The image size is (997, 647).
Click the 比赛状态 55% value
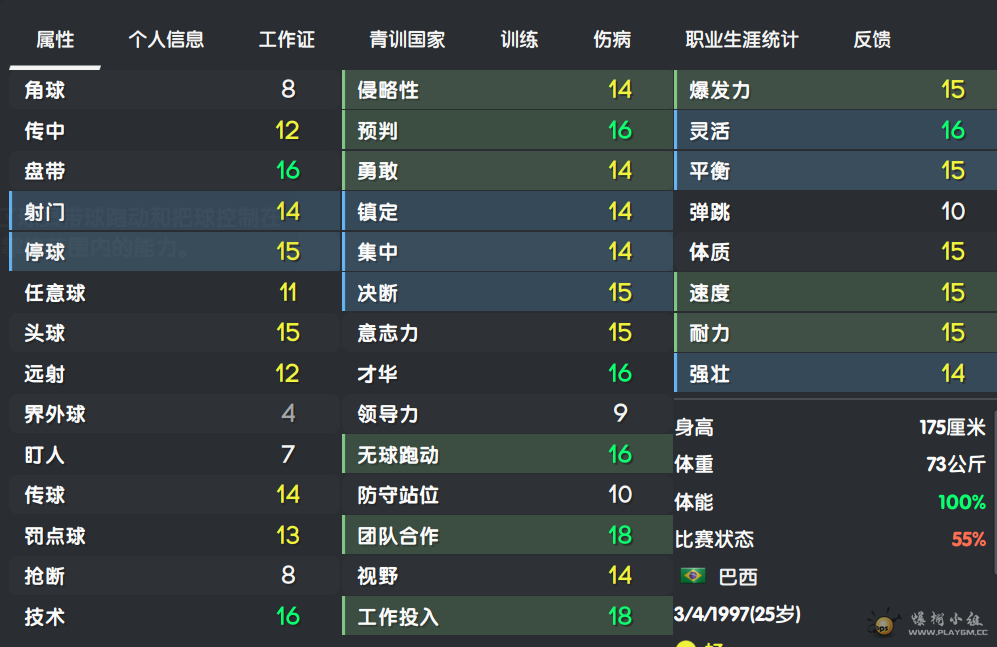click(968, 540)
